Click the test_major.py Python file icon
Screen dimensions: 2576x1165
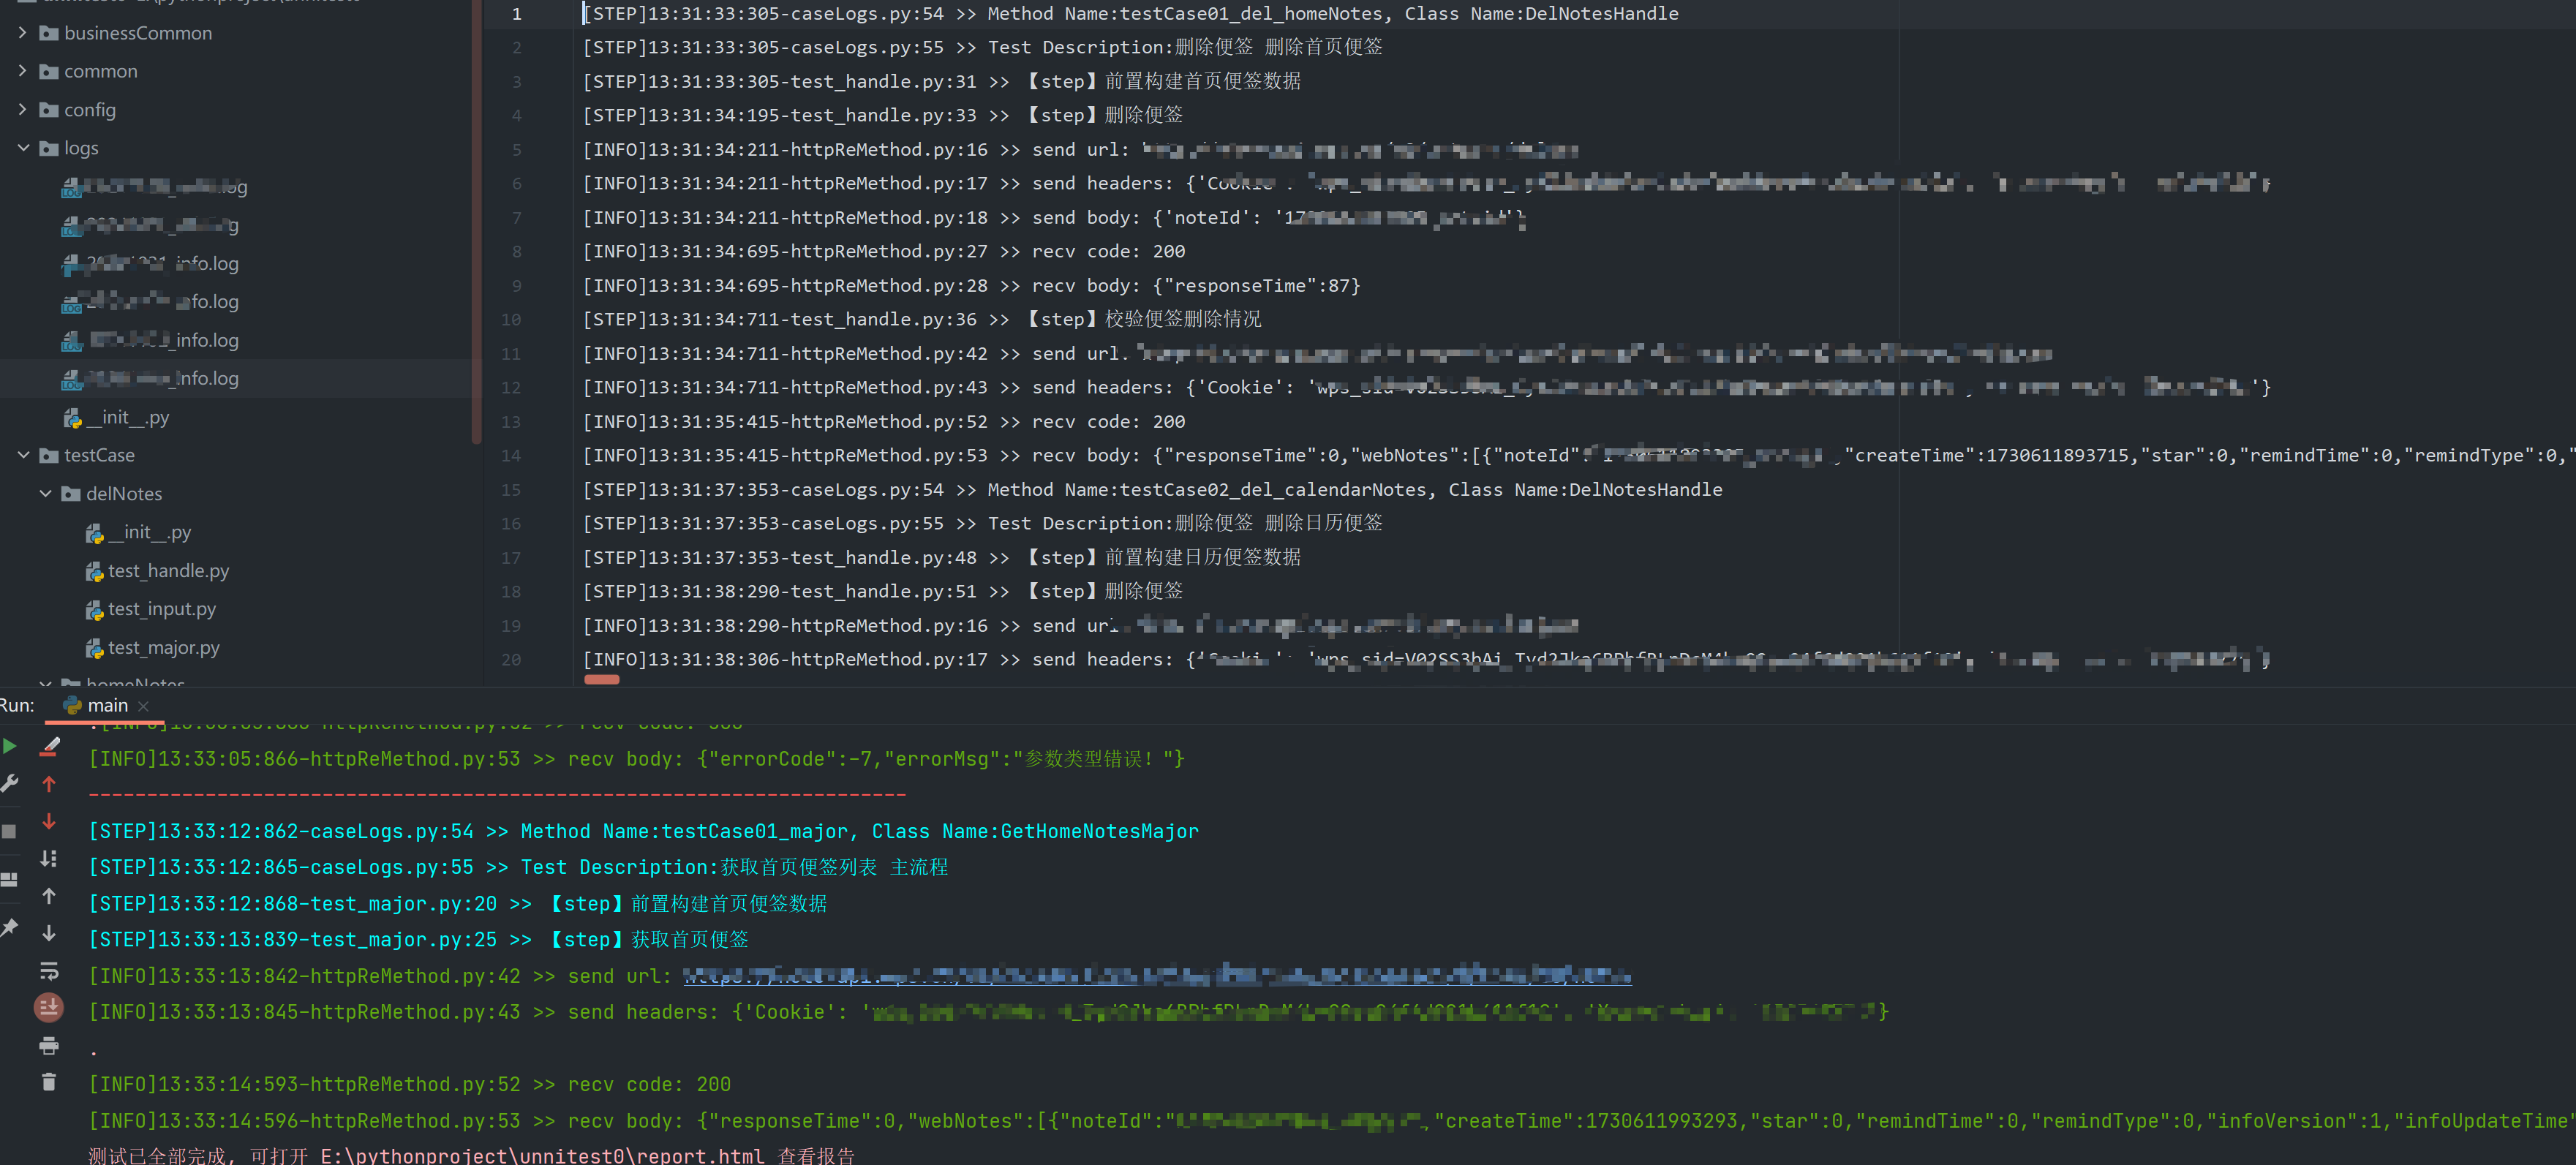tap(94, 648)
